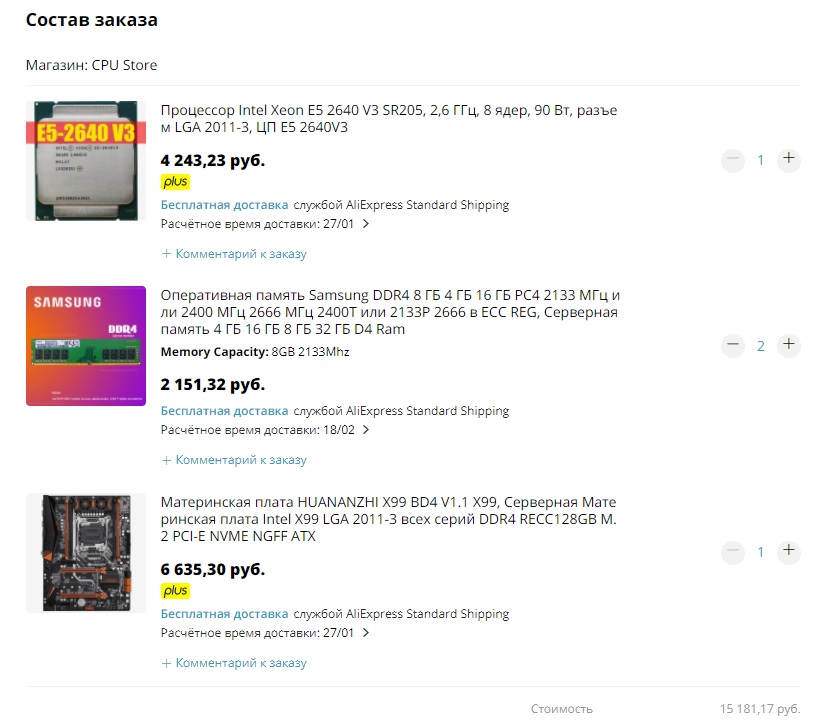This screenshot has width=827, height=728.
Task: Add order comment for HUANANZHI motherboard
Action: (234, 663)
